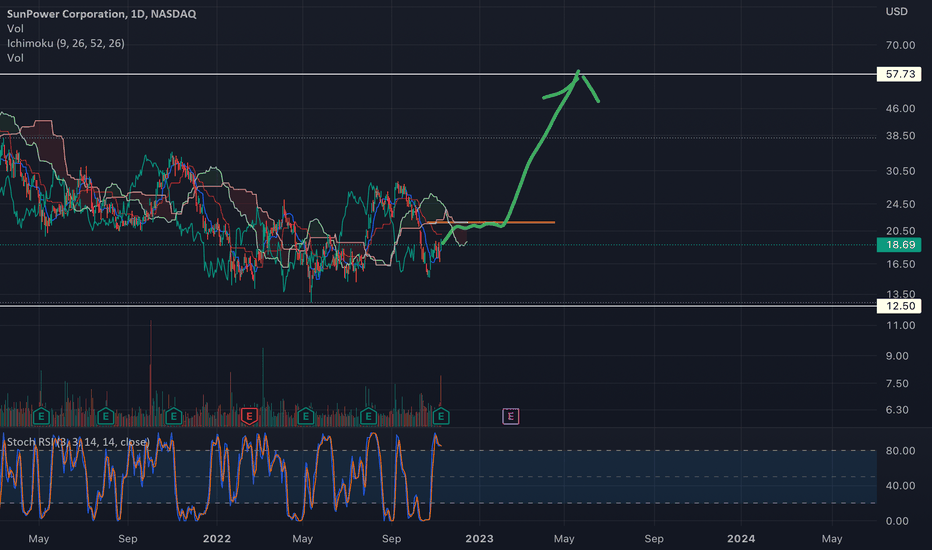Click the 9.00 price axis value

897,356
